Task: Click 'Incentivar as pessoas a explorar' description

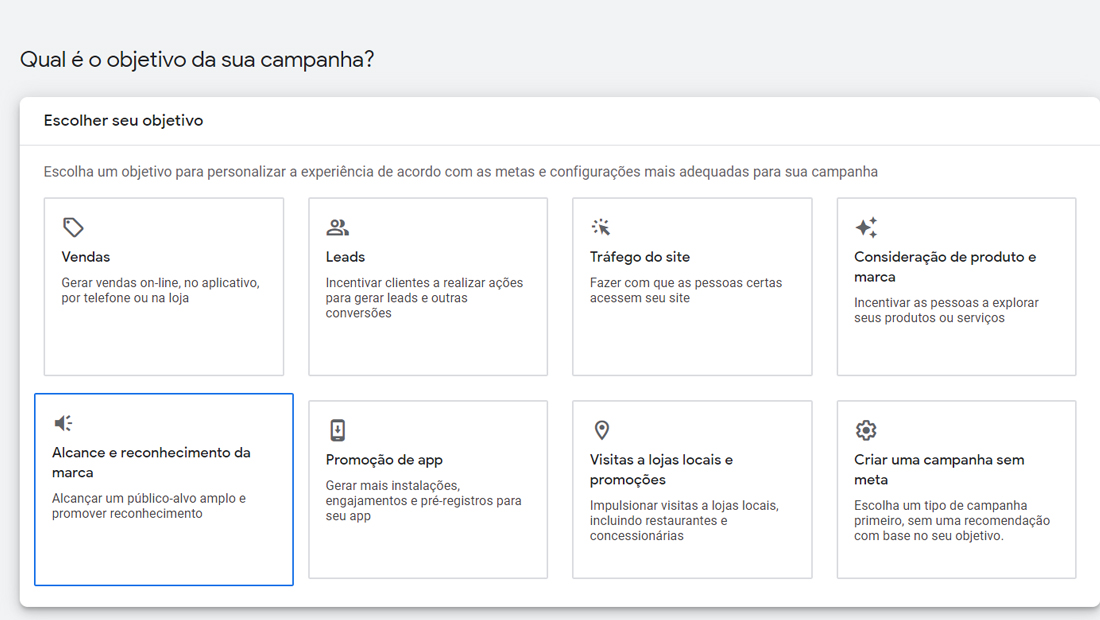Action: (946, 310)
